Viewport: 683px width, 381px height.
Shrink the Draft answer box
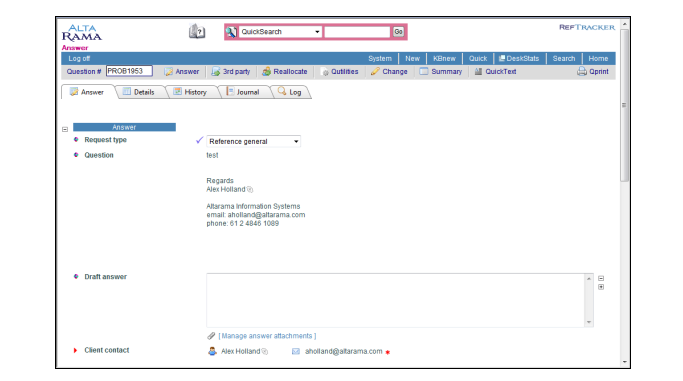[601, 278]
